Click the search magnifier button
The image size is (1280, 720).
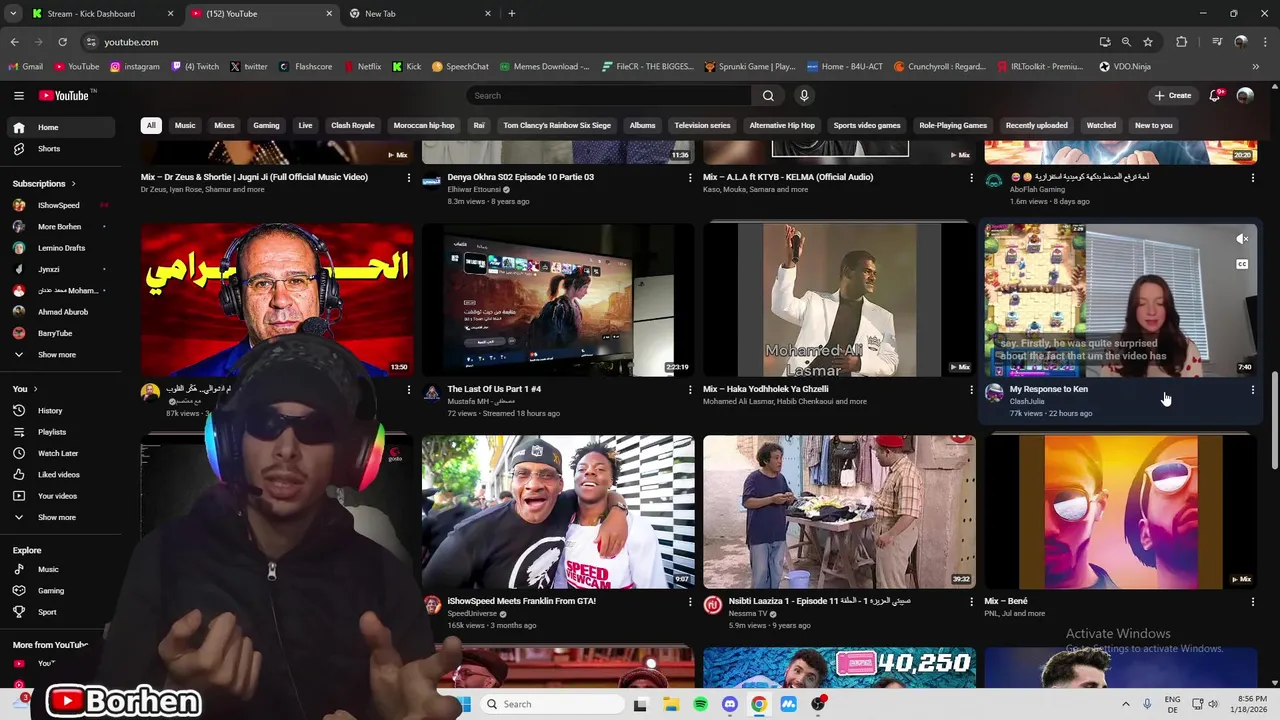point(768,95)
